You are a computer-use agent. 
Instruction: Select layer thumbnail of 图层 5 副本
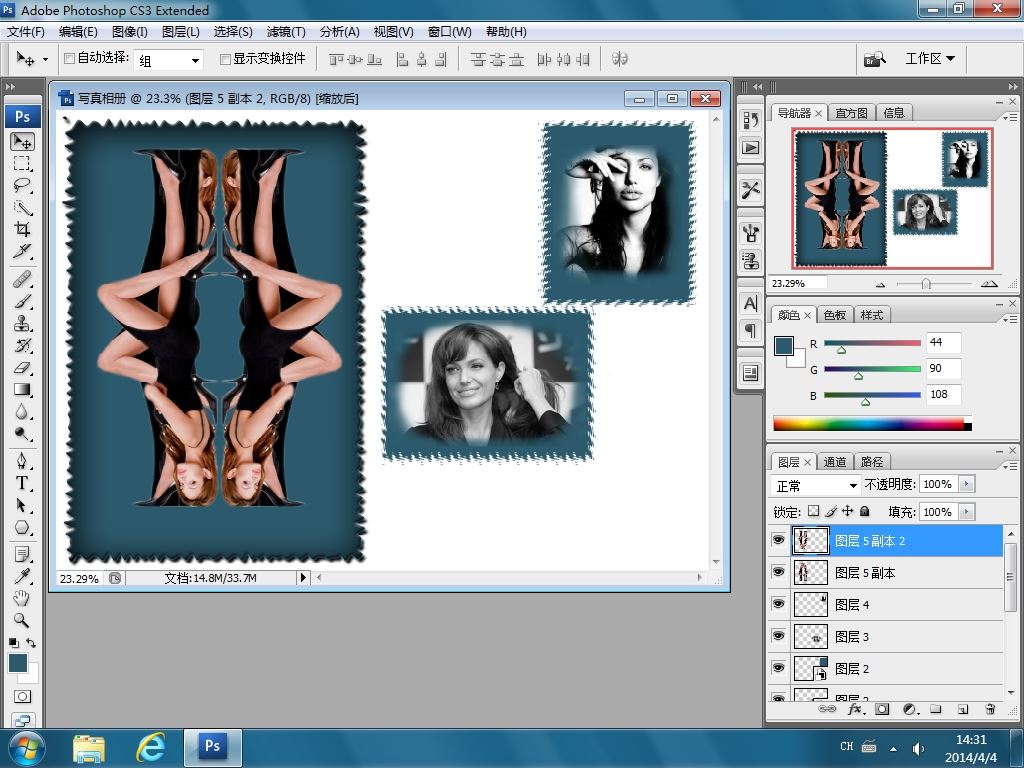tap(810, 573)
